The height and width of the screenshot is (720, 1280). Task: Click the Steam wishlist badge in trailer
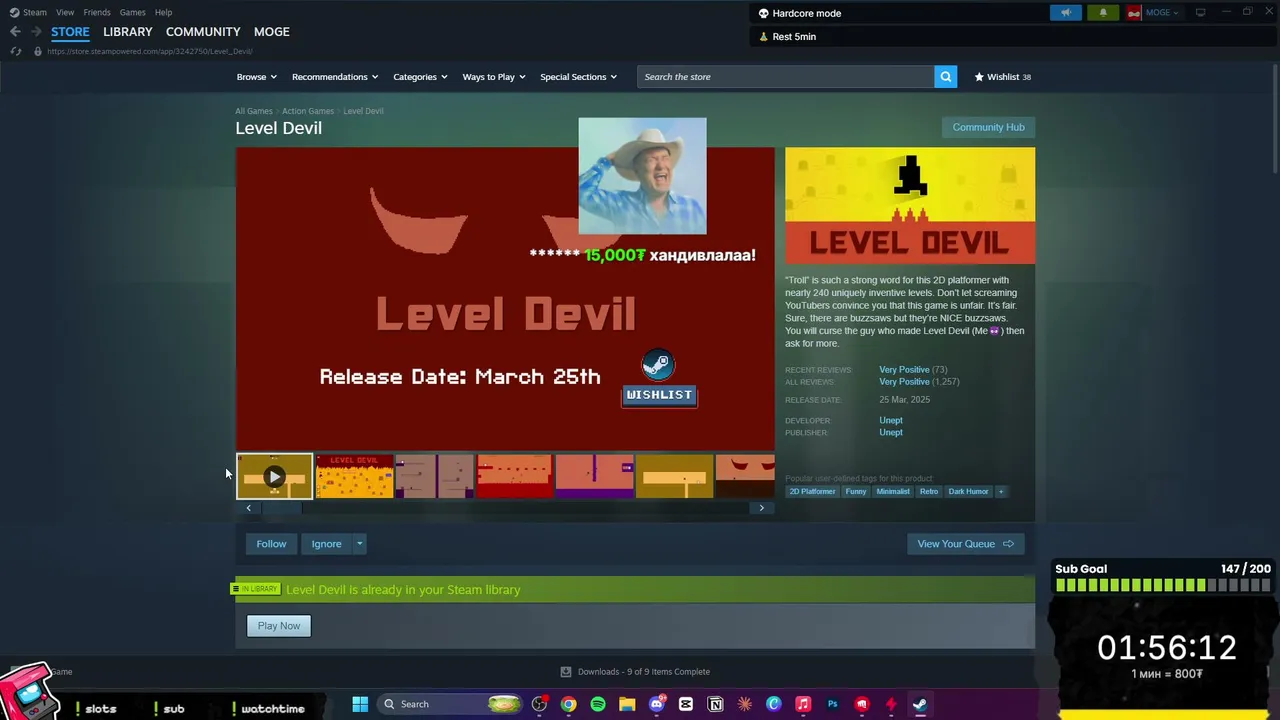click(659, 379)
